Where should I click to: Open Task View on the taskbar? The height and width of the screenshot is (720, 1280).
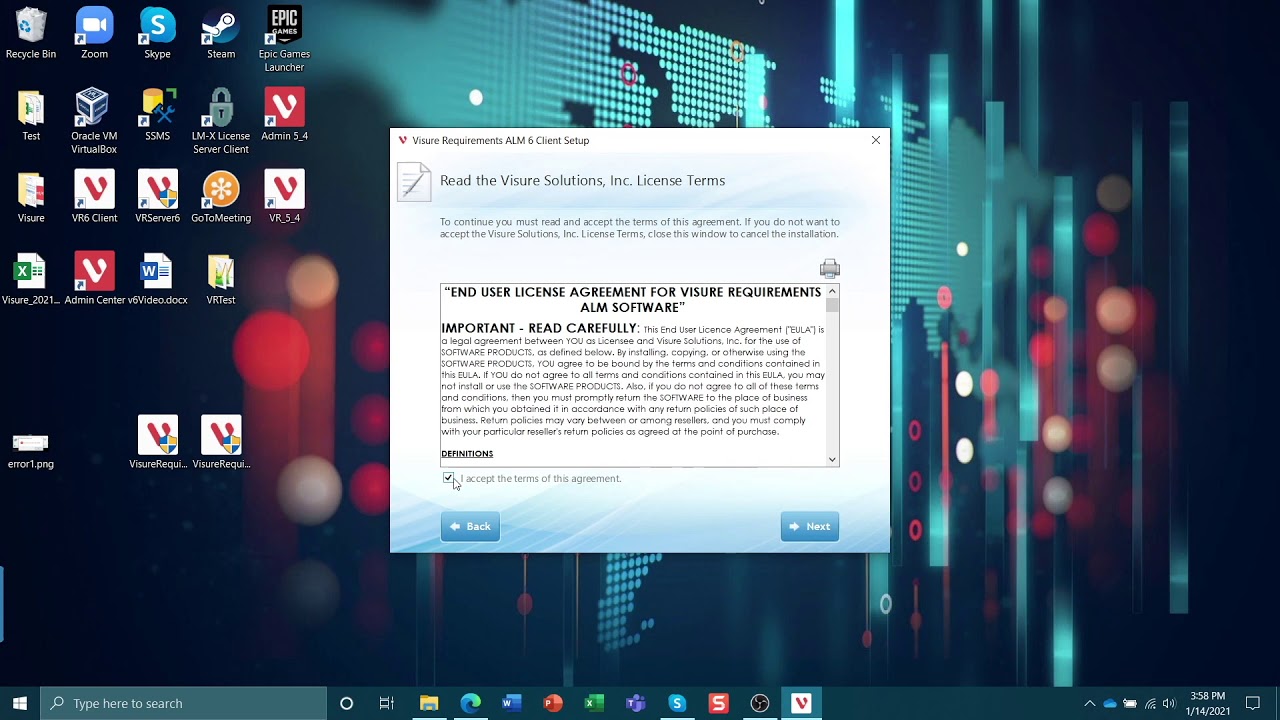click(x=387, y=703)
